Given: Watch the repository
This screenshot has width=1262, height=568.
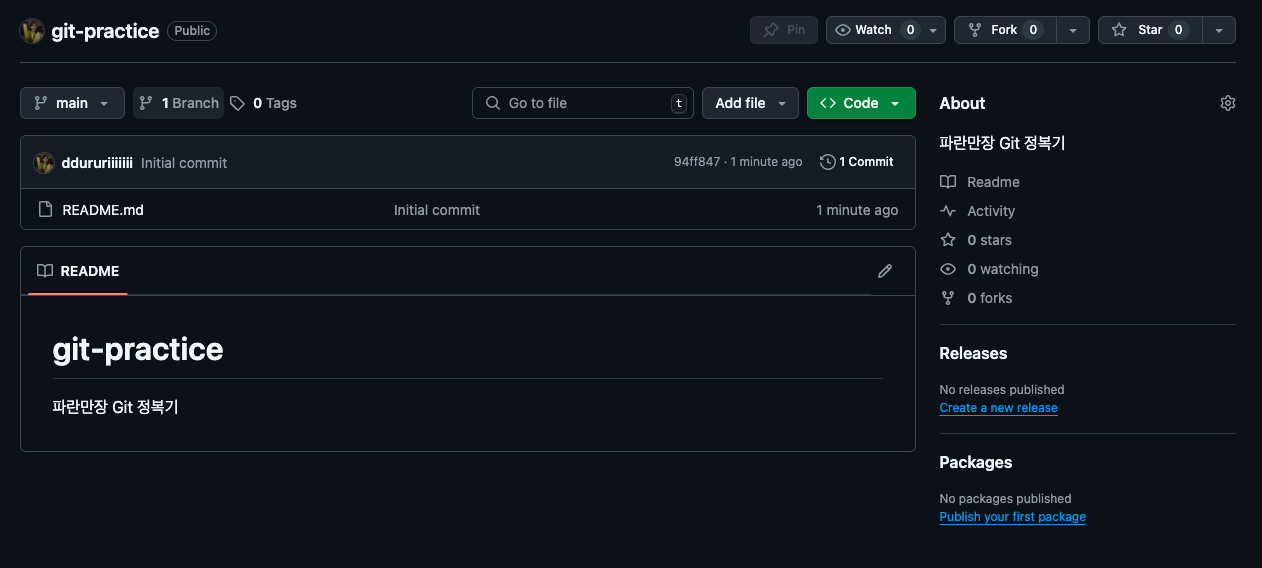Looking at the screenshot, I should click(873, 30).
